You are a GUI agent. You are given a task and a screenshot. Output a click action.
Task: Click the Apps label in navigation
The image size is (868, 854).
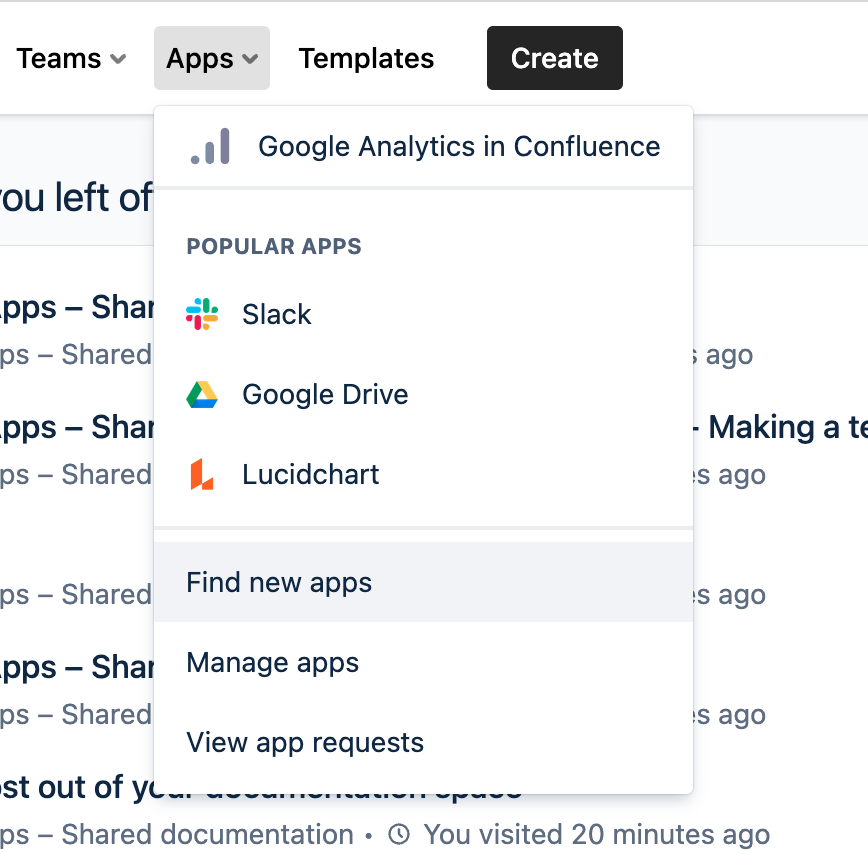point(200,58)
